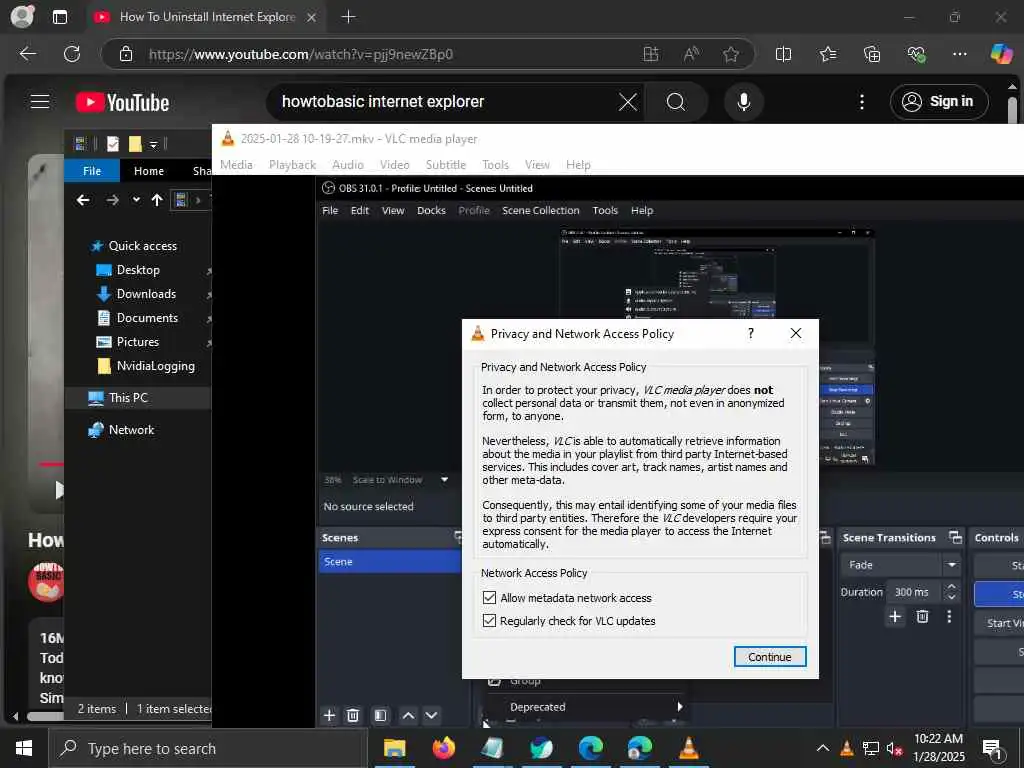
Task: Go up one folder in File Explorer
Action: click(x=157, y=200)
